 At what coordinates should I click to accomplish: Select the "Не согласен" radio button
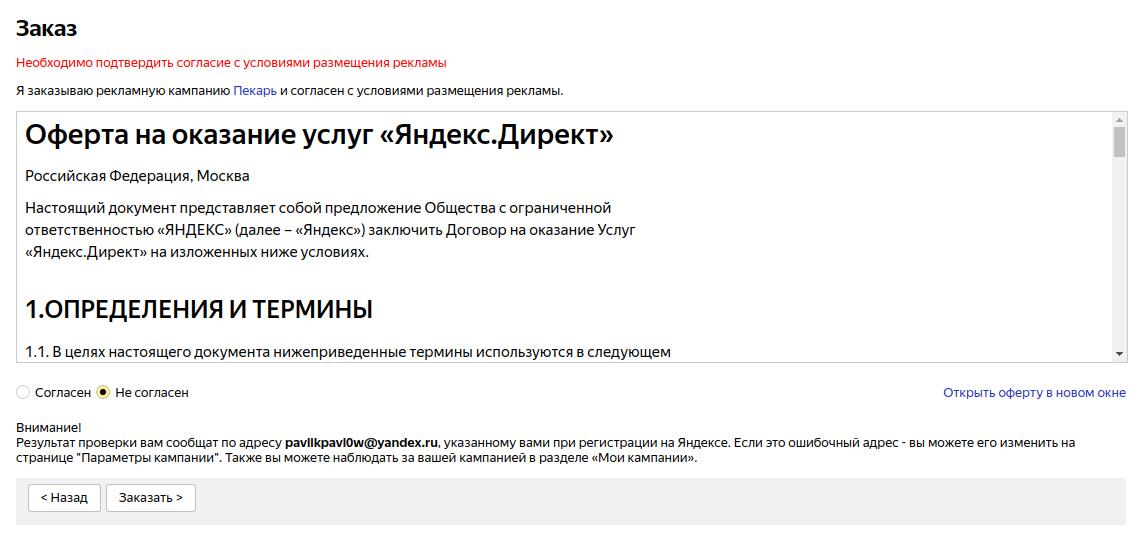tap(103, 393)
